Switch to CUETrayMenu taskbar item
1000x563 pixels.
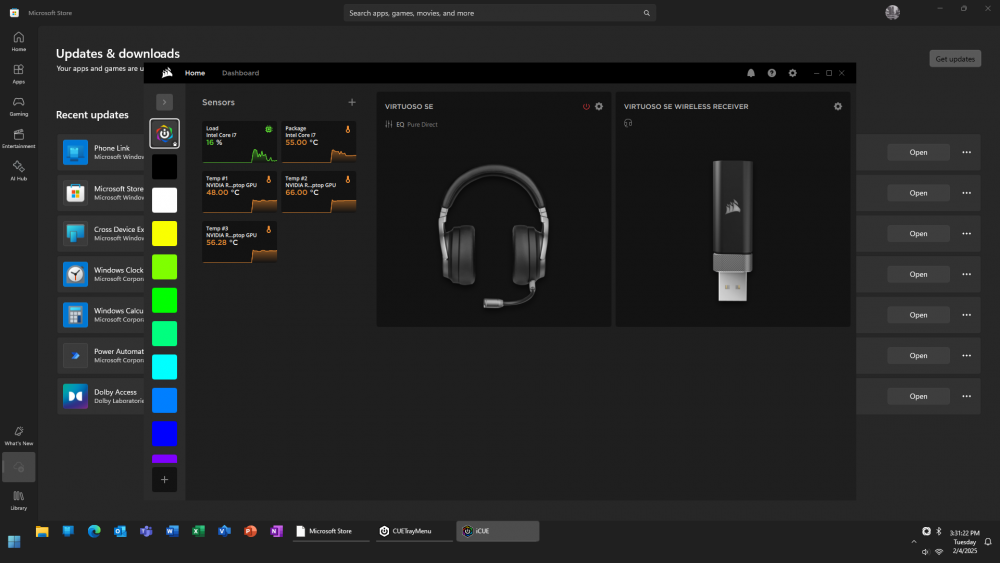click(414, 531)
